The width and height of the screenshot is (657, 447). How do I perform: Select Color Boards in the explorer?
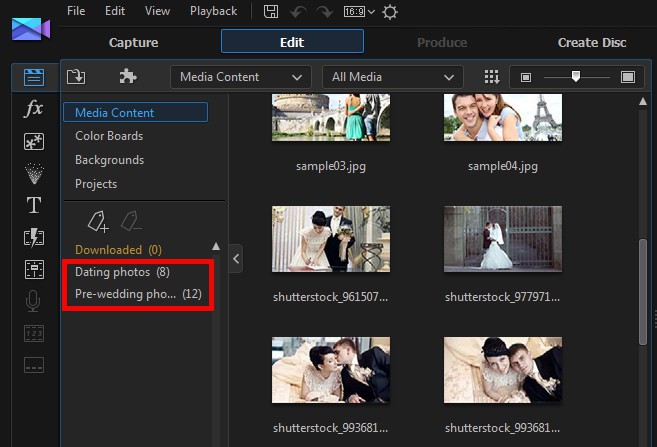coord(109,136)
